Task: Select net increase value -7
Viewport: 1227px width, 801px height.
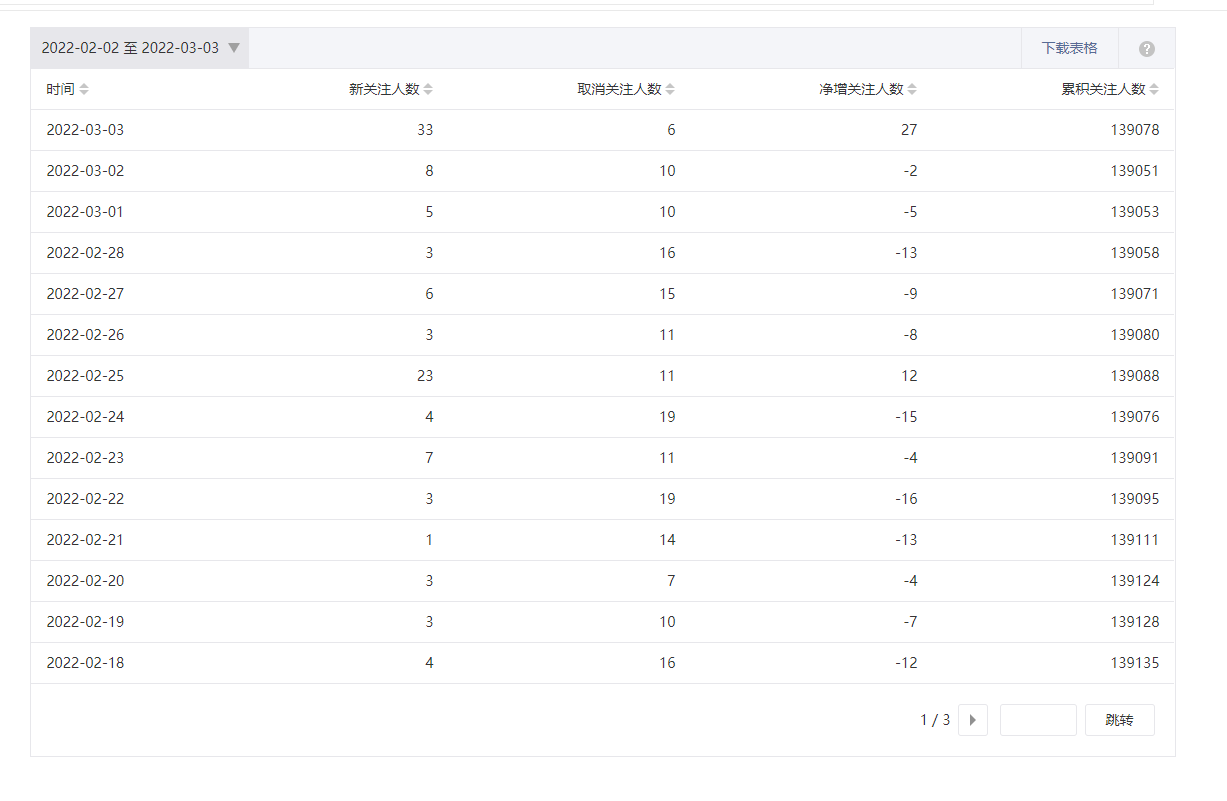Action: (x=910, y=622)
